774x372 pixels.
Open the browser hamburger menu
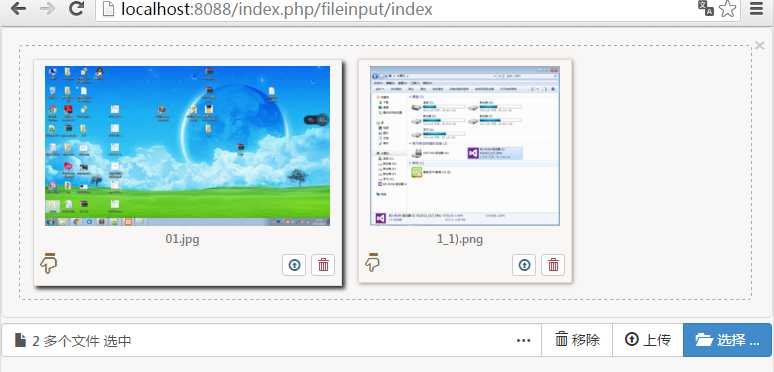(756, 8)
